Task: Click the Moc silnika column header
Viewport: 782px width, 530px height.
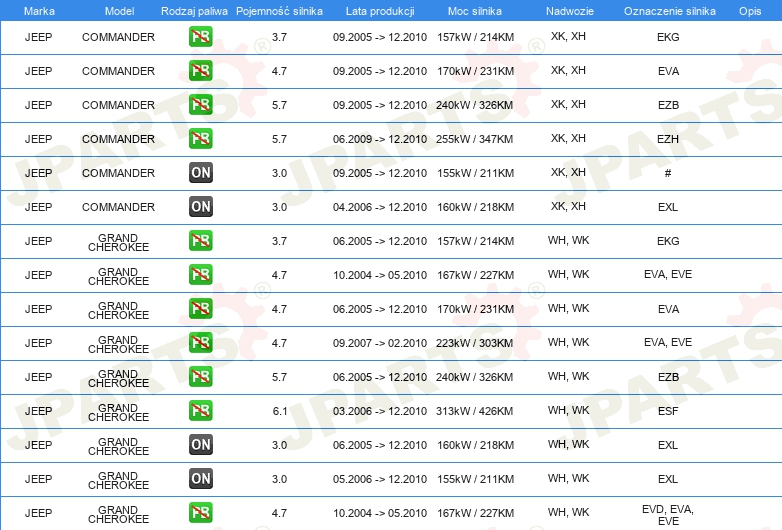Action: [x=475, y=11]
